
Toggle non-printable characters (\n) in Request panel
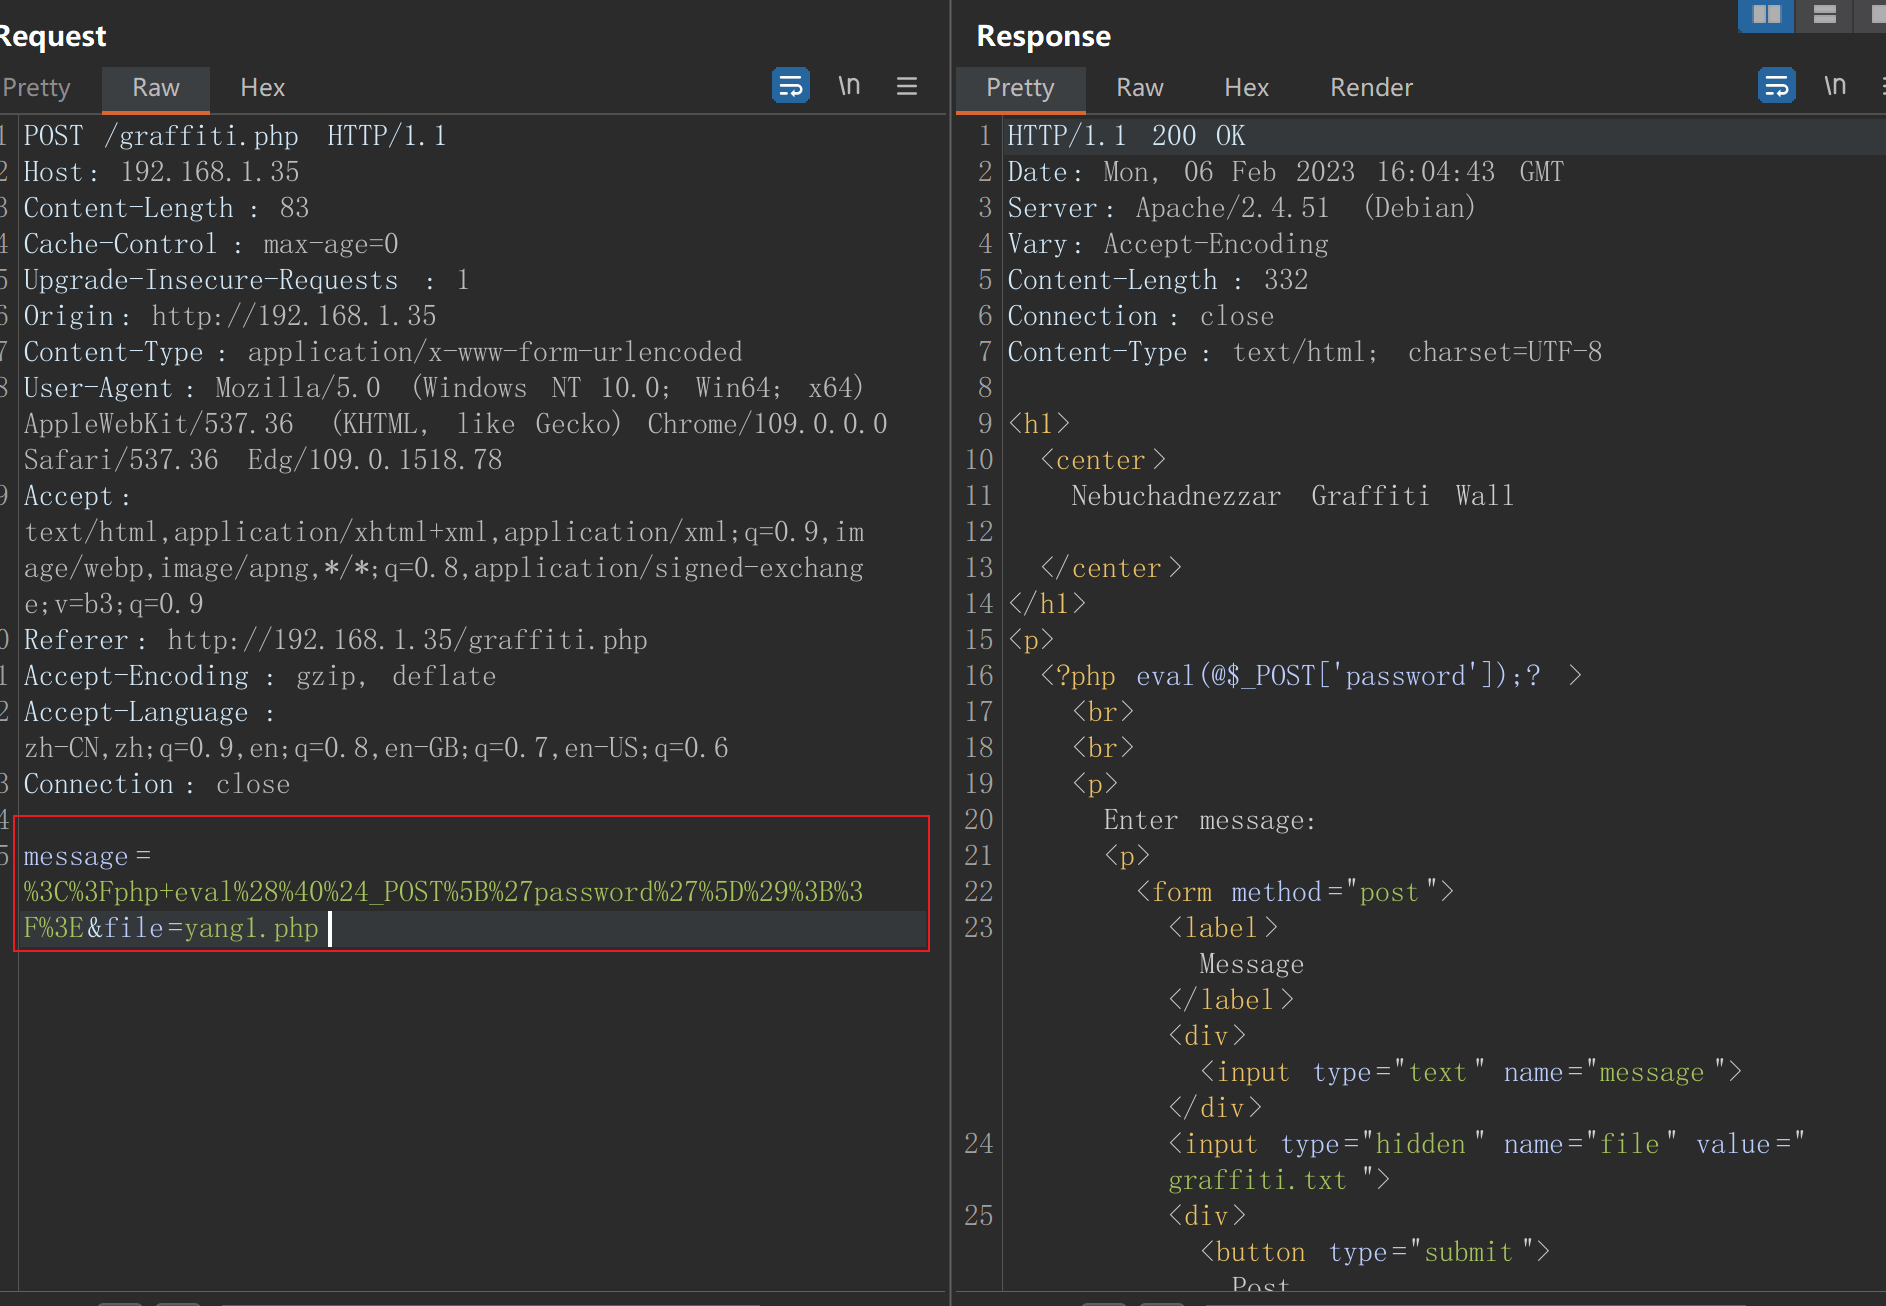coord(849,86)
